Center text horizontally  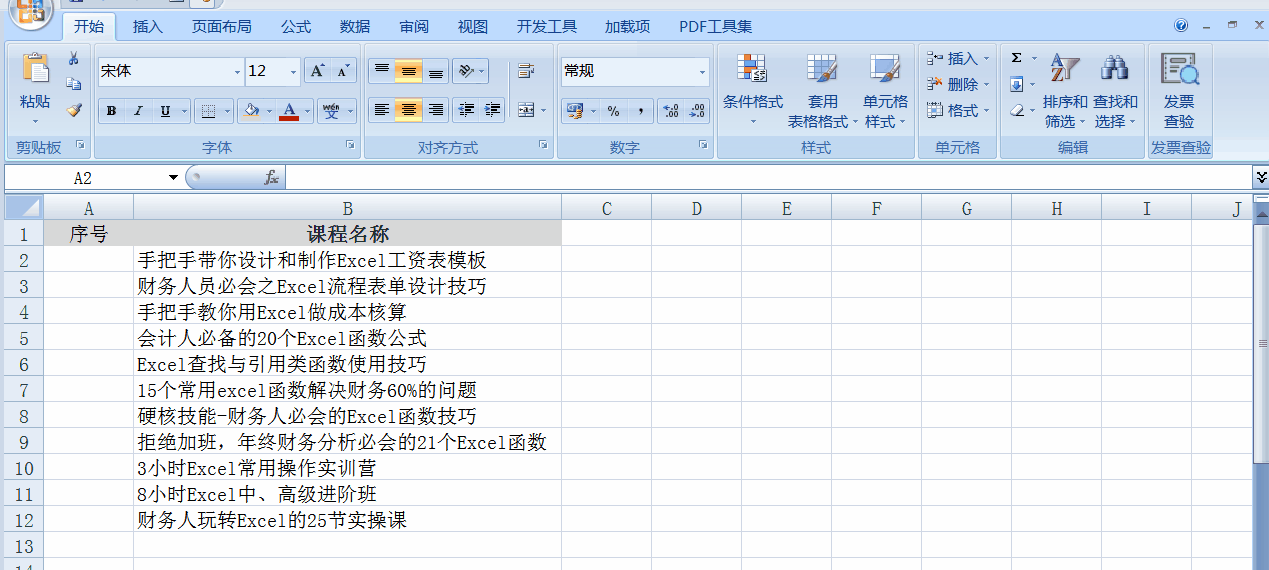(x=408, y=110)
